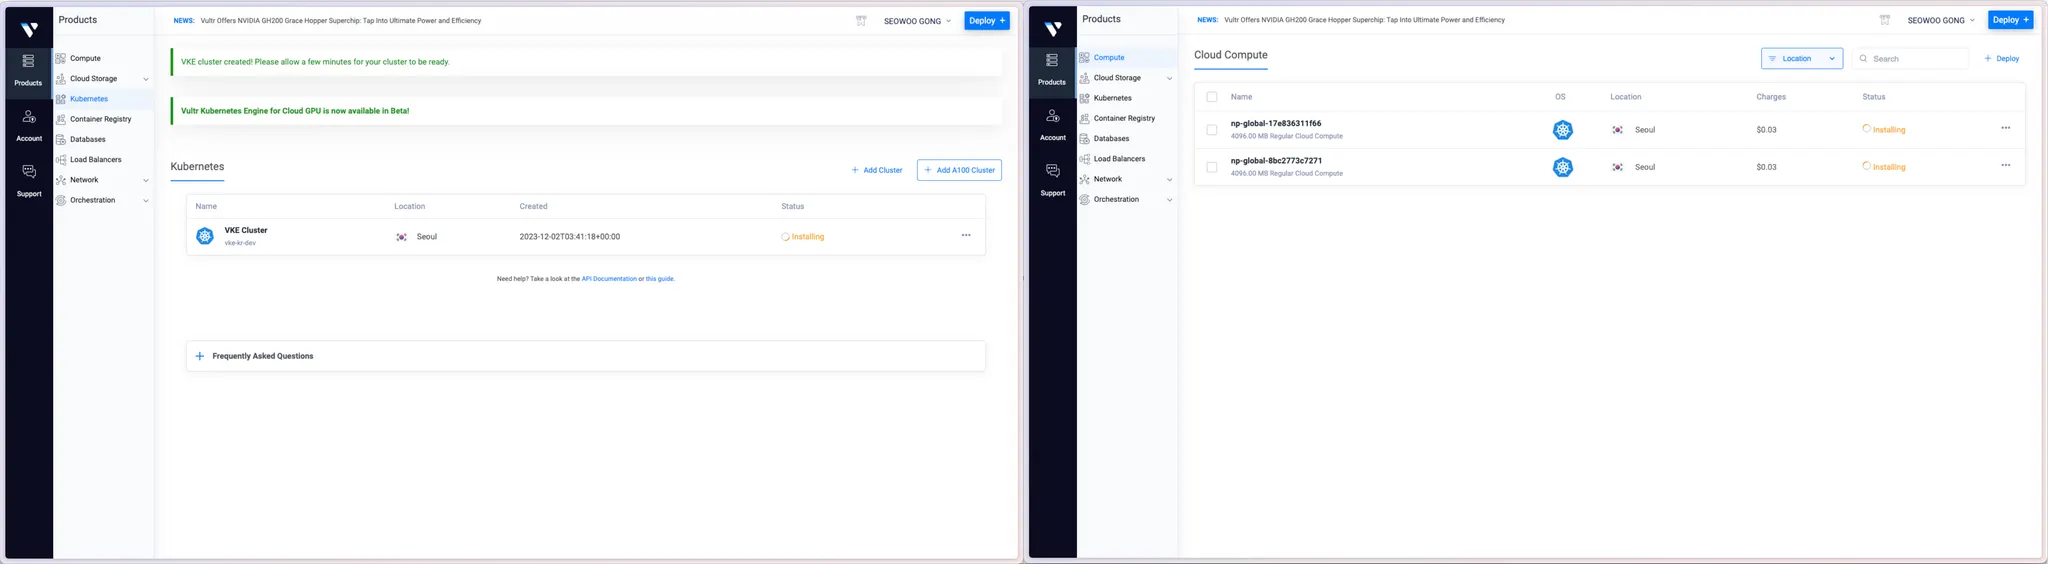Viewport: 2048px width, 564px height.
Task: Click Kubernetes OS icon for np-global-17e836311f66
Action: [1563, 130]
